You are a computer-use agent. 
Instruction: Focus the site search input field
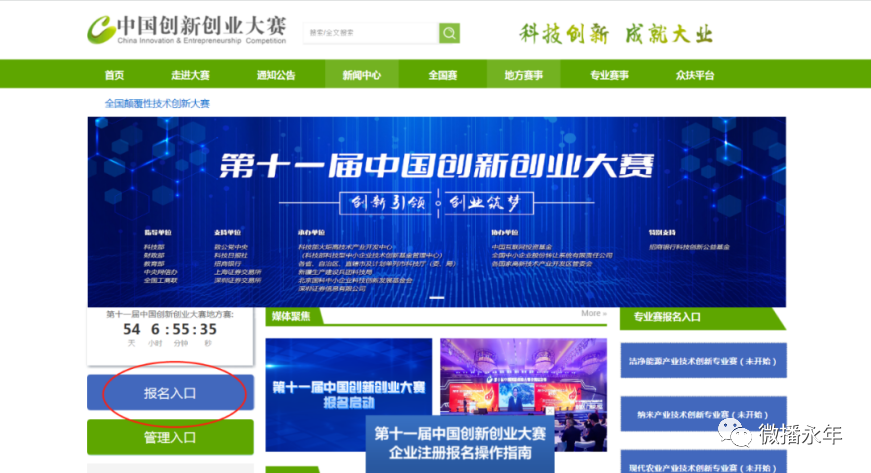pos(371,33)
